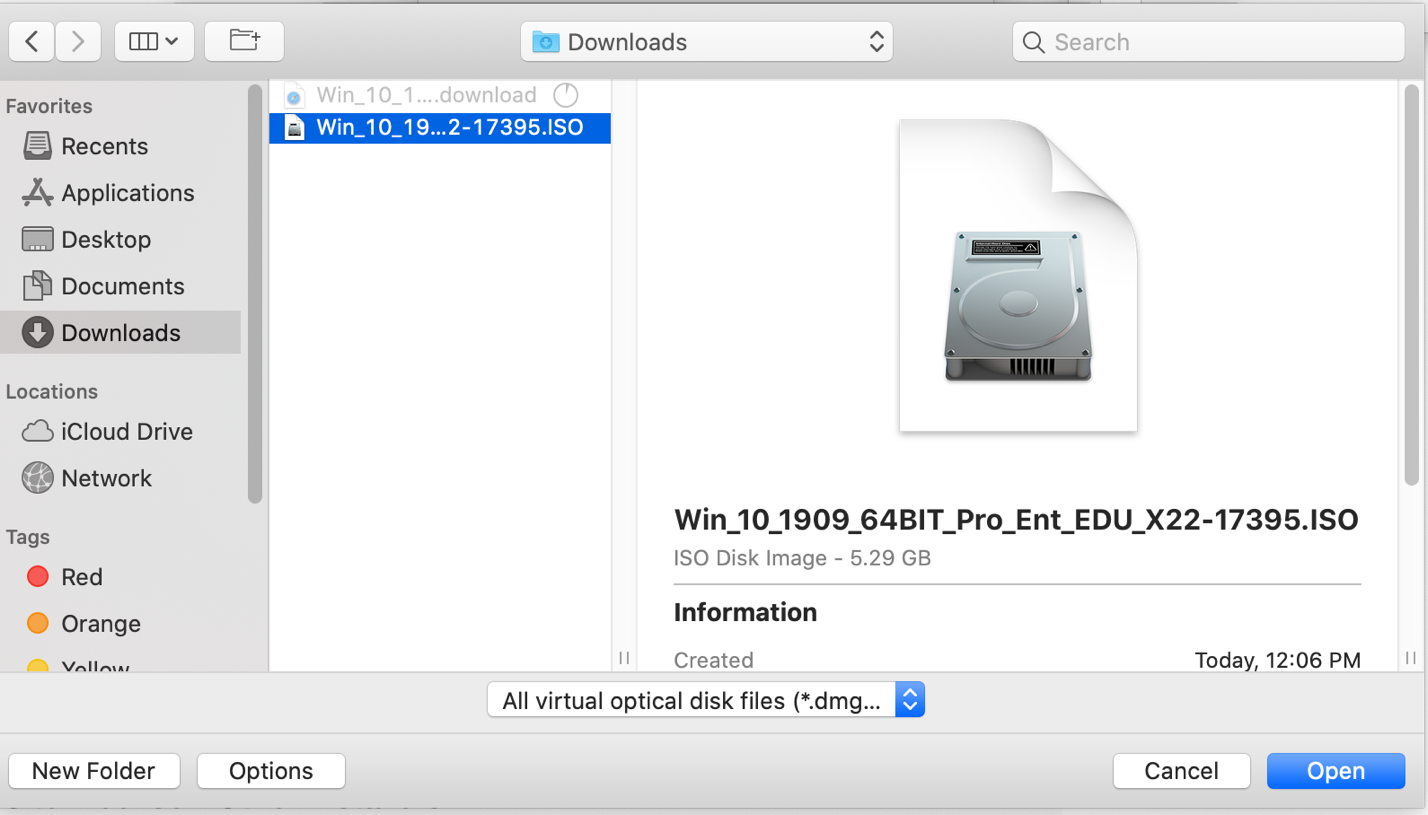The width and height of the screenshot is (1428, 815).
Task: Select the Win_10_1....download partial file
Action: click(440, 95)
